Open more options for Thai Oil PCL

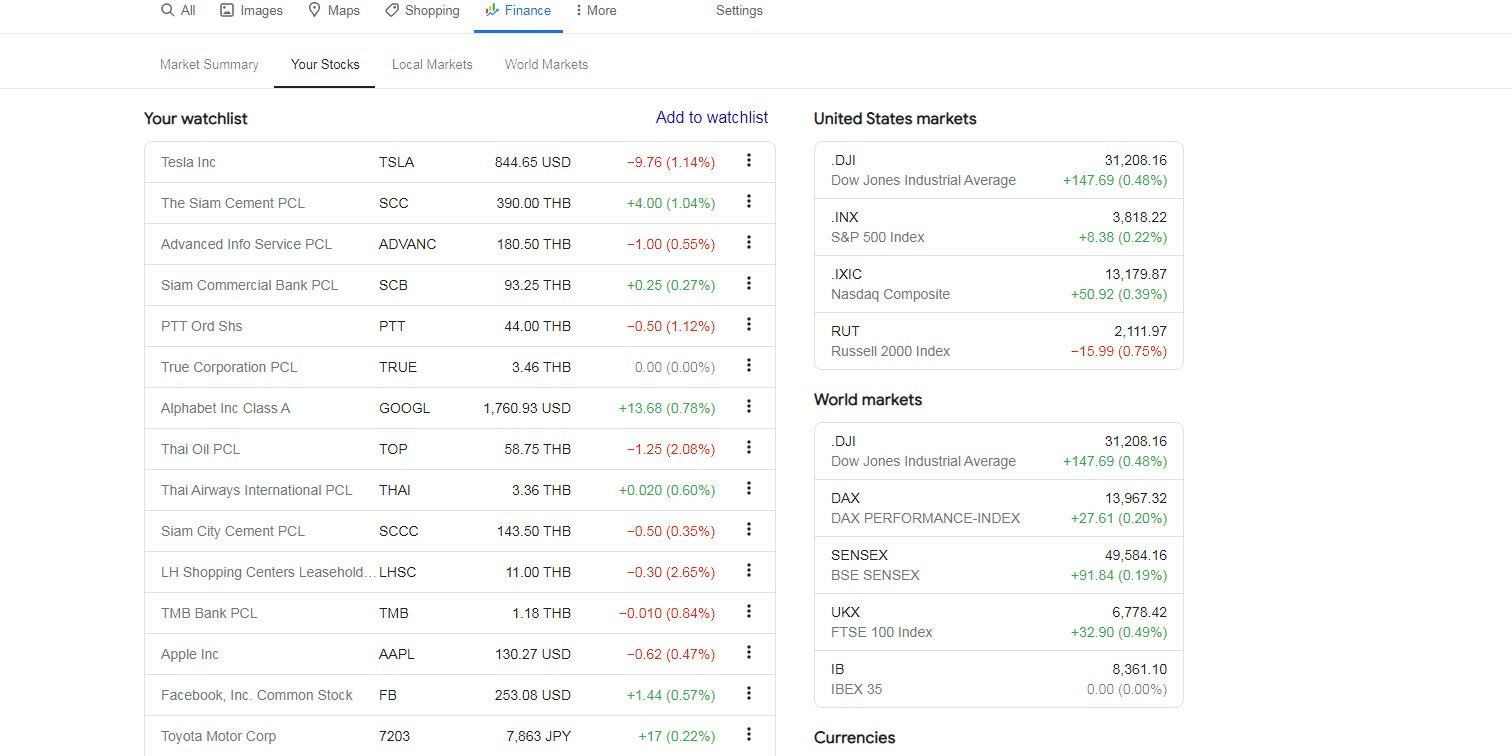748,448
